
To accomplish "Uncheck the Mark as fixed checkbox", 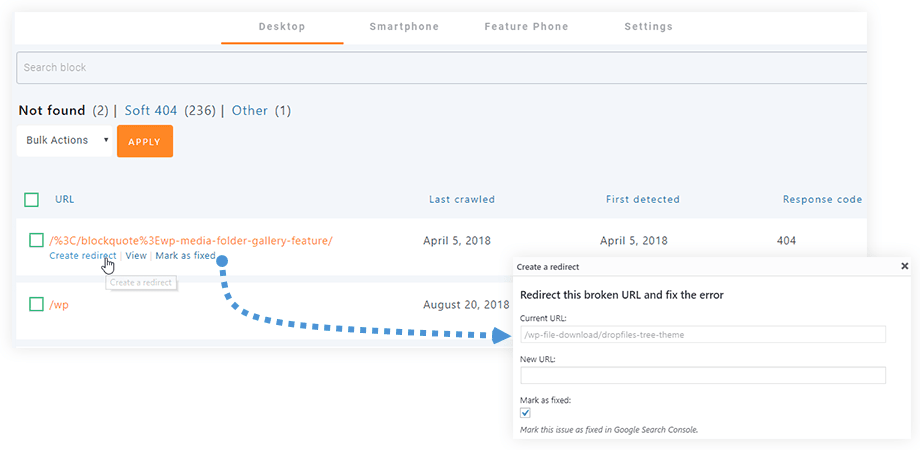I will [x=526, y=412].
